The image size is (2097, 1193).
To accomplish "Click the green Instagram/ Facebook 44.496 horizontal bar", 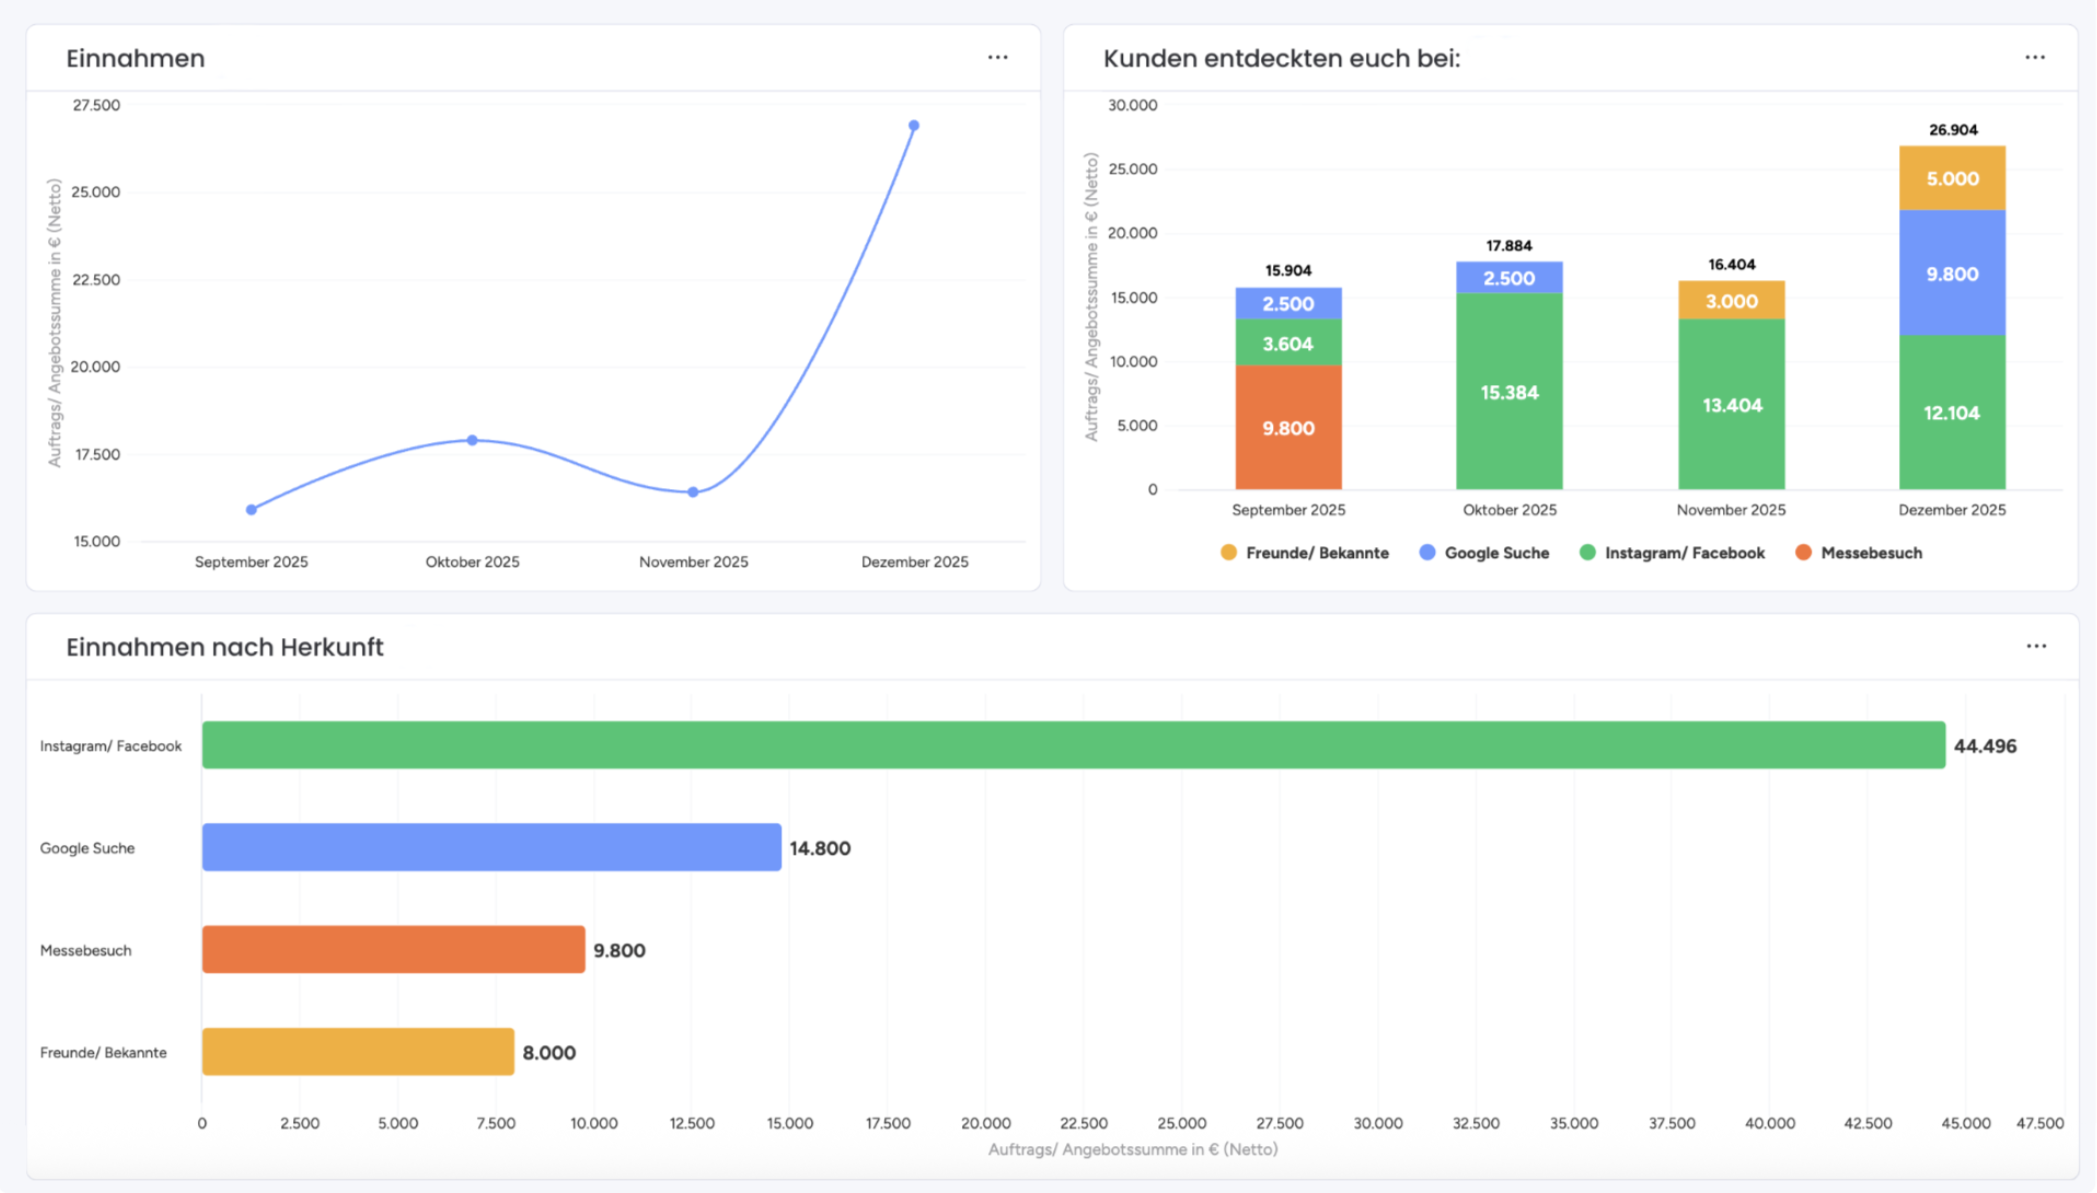I will click(x=1073, y=745).
